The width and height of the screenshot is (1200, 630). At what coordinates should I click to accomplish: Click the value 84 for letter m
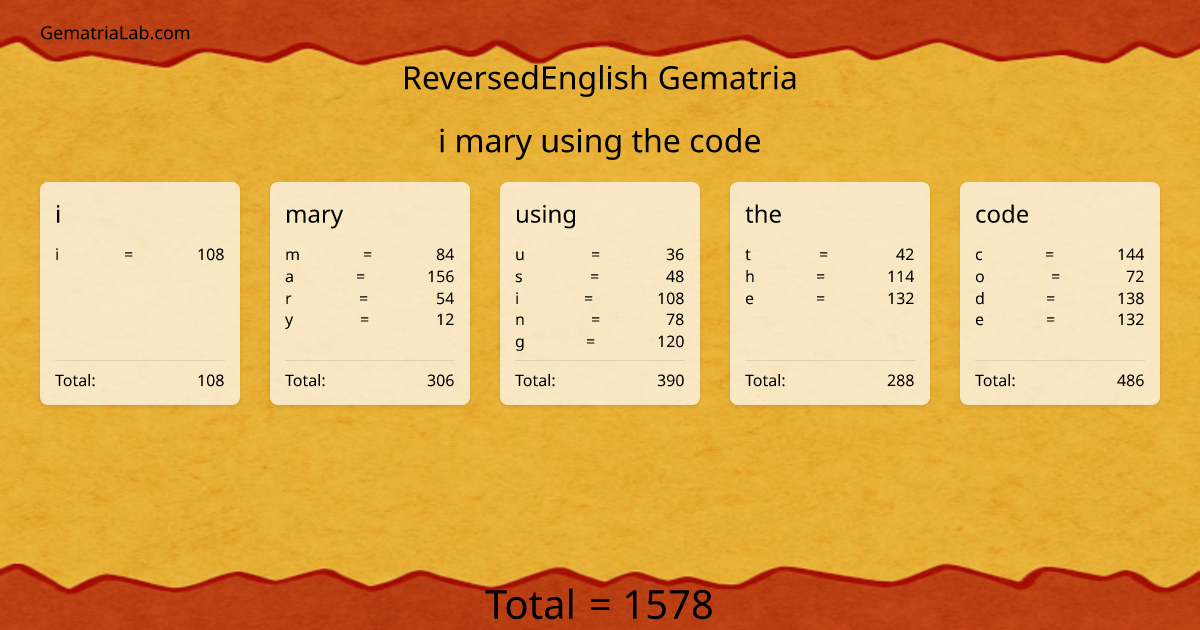pyautogui.click(x=445, y=254)
